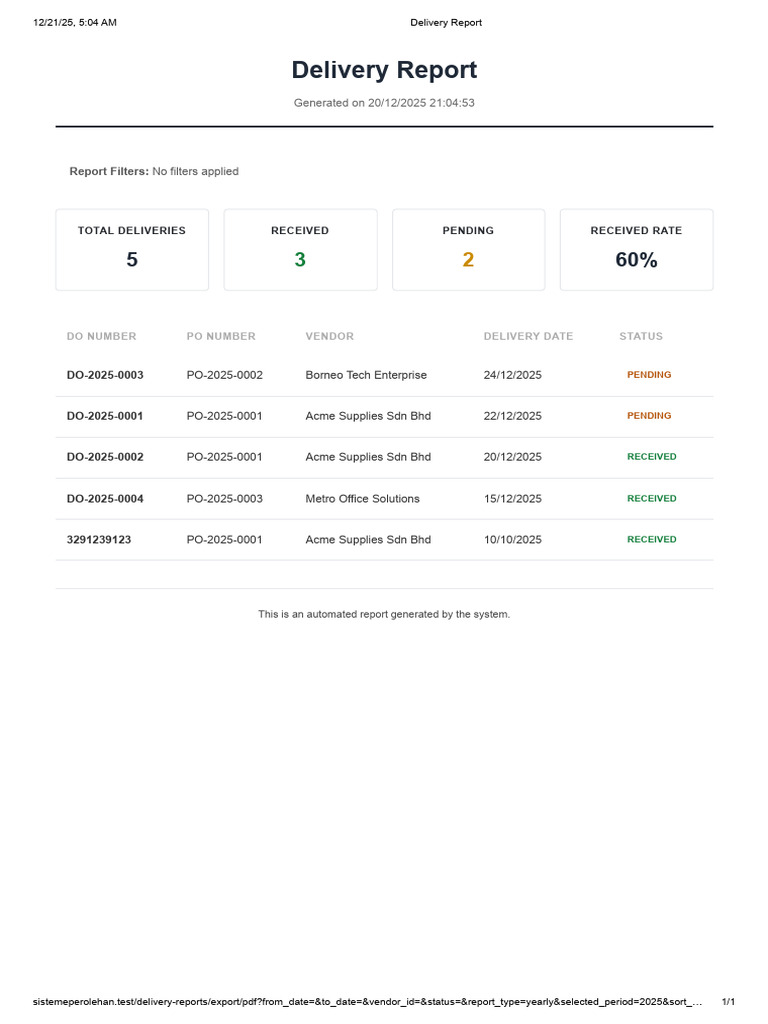
Task: Click PO-2025-0002 in the Borneo Tech row
Action: coord(225,375)
